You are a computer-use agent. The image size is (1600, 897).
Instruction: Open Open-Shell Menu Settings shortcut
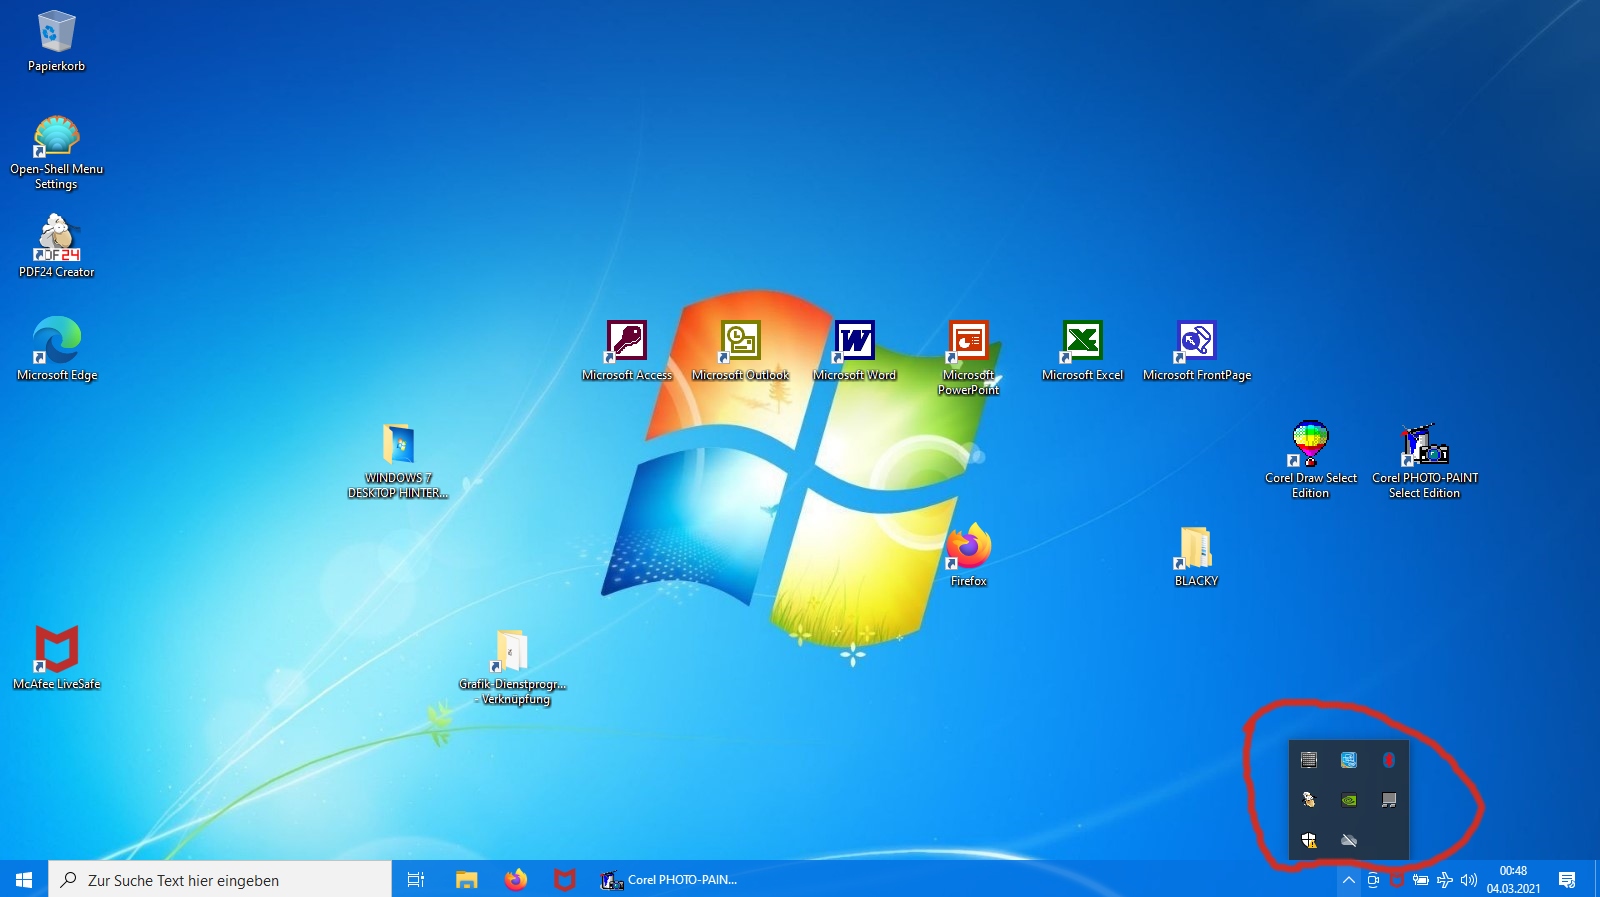click(x=56, y=153)
